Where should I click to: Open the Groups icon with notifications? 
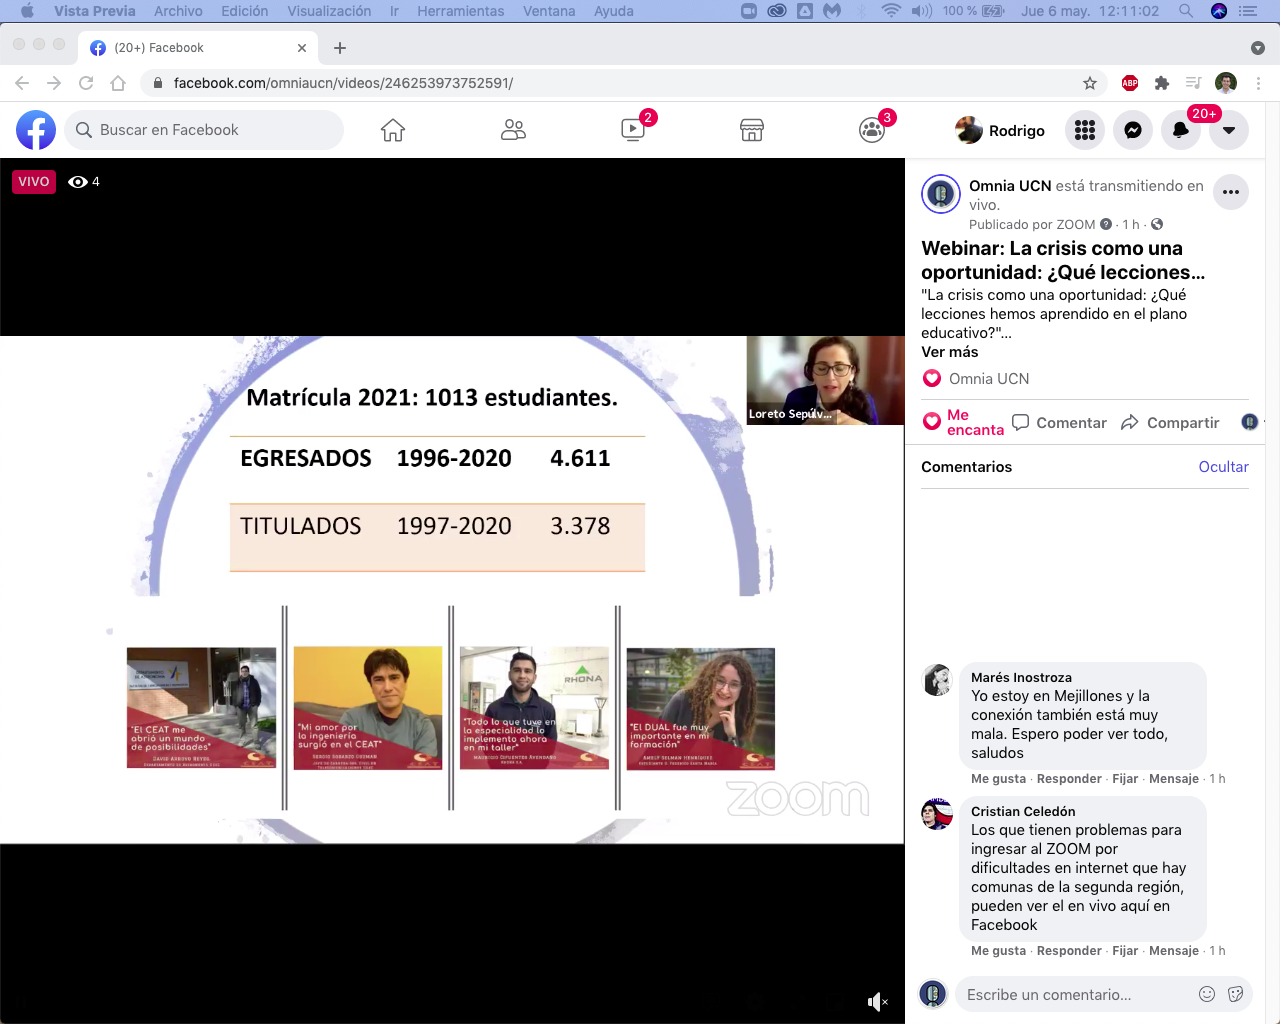click(872, 130)
